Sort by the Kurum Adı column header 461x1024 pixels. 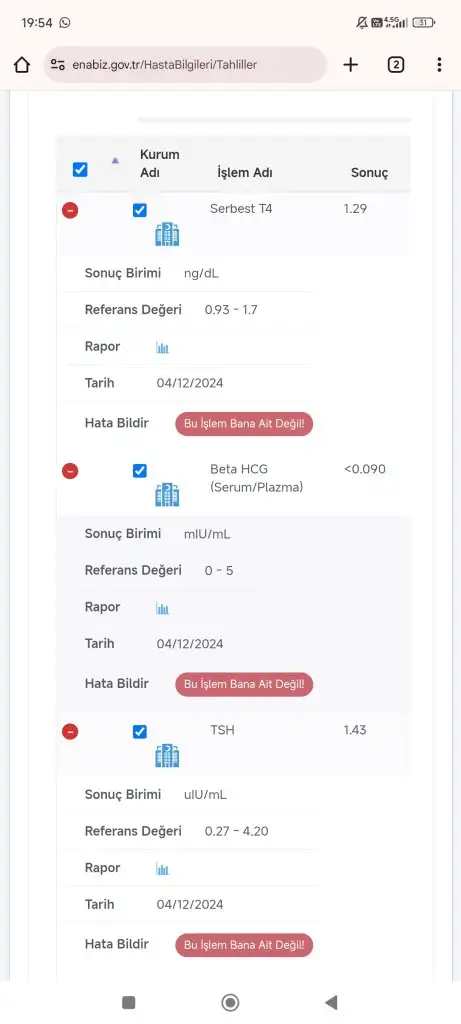coord(159,164)
